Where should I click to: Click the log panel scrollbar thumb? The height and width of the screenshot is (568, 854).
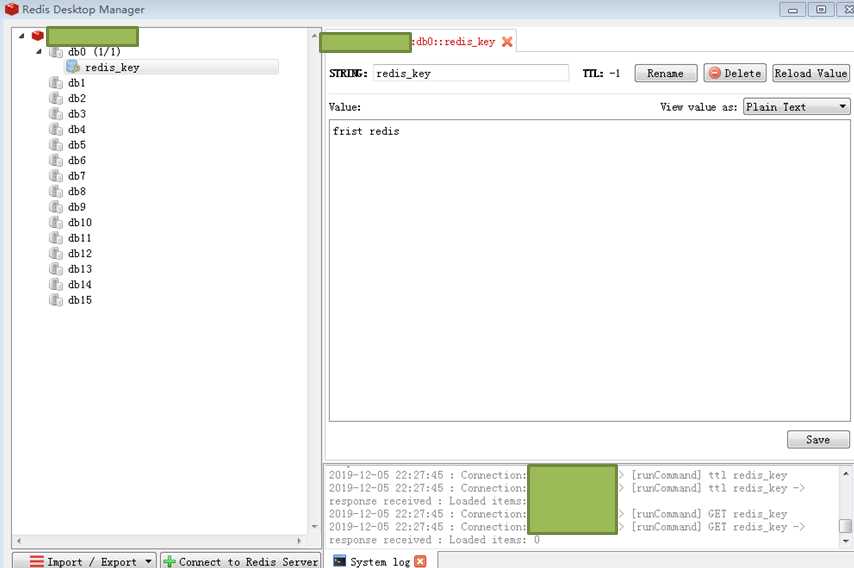coord(845,526)
